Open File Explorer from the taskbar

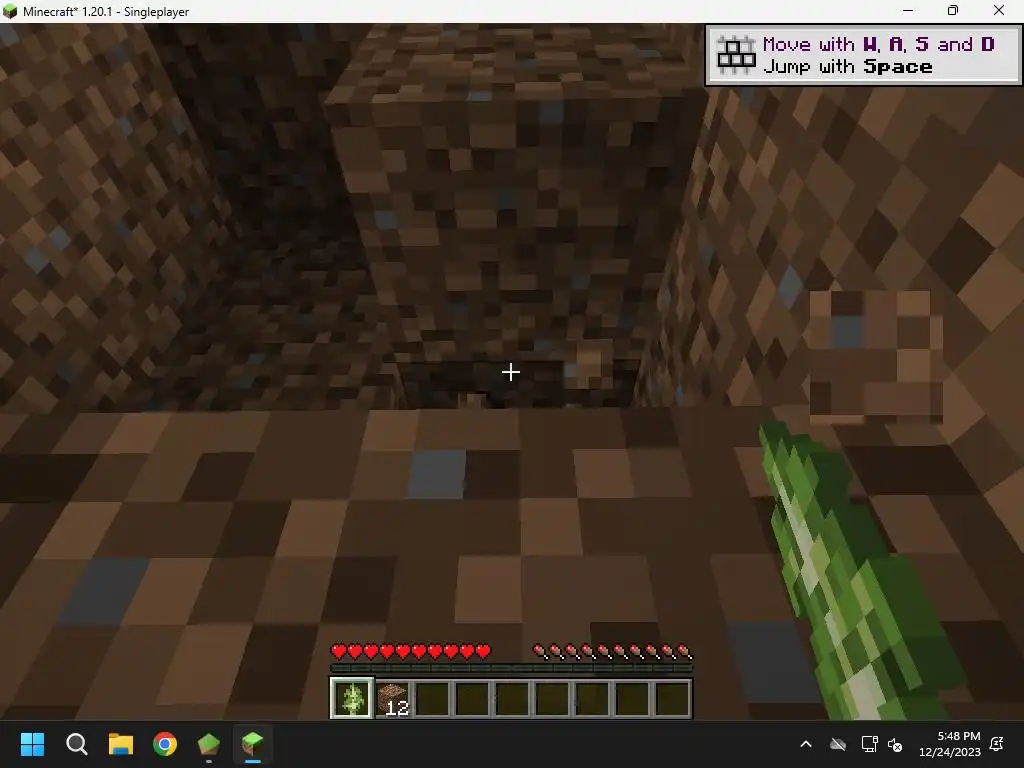click(121, 744)
